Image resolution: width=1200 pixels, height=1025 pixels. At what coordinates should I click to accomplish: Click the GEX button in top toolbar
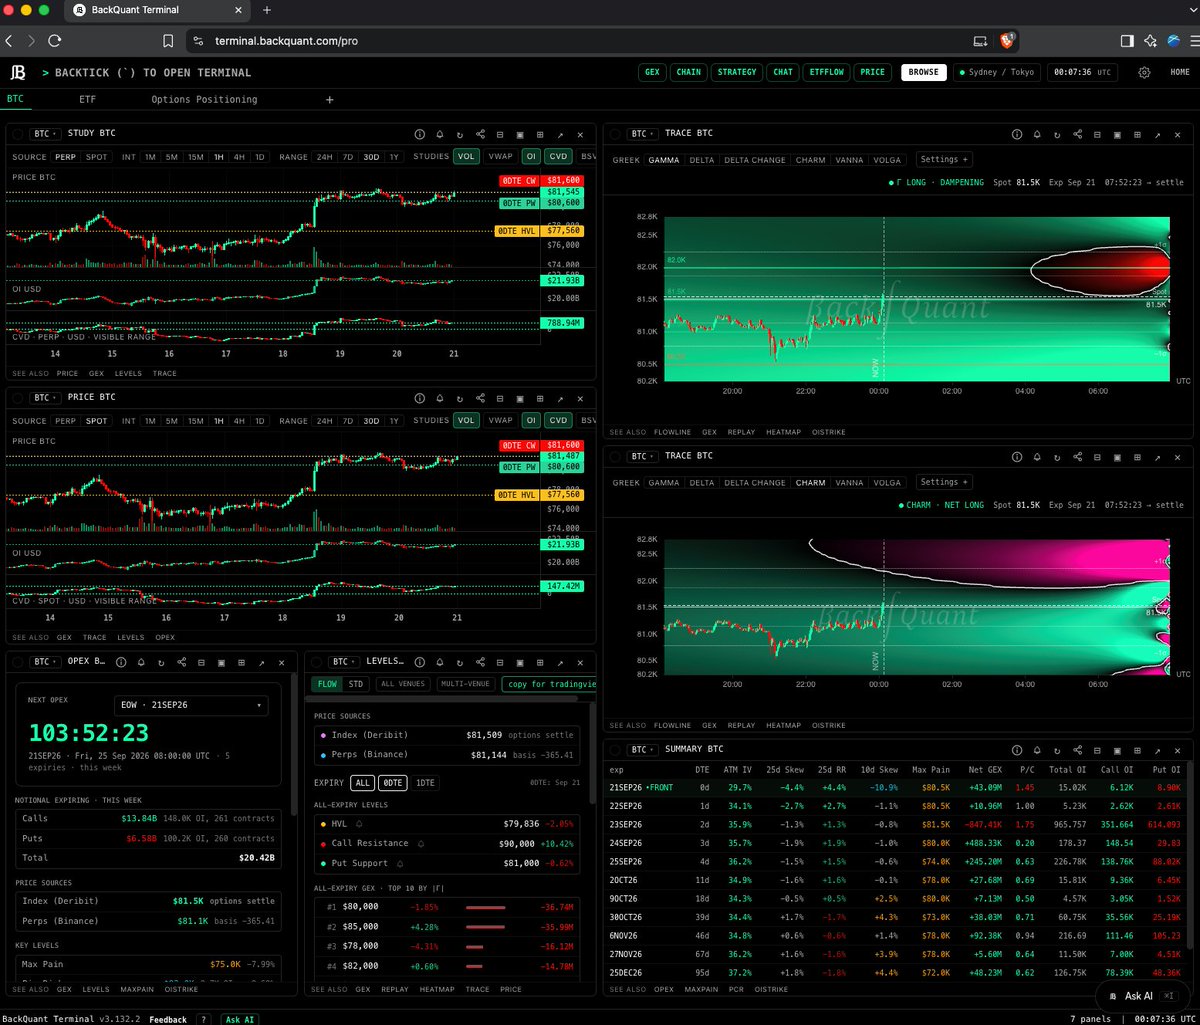click(x=653, y=72)
